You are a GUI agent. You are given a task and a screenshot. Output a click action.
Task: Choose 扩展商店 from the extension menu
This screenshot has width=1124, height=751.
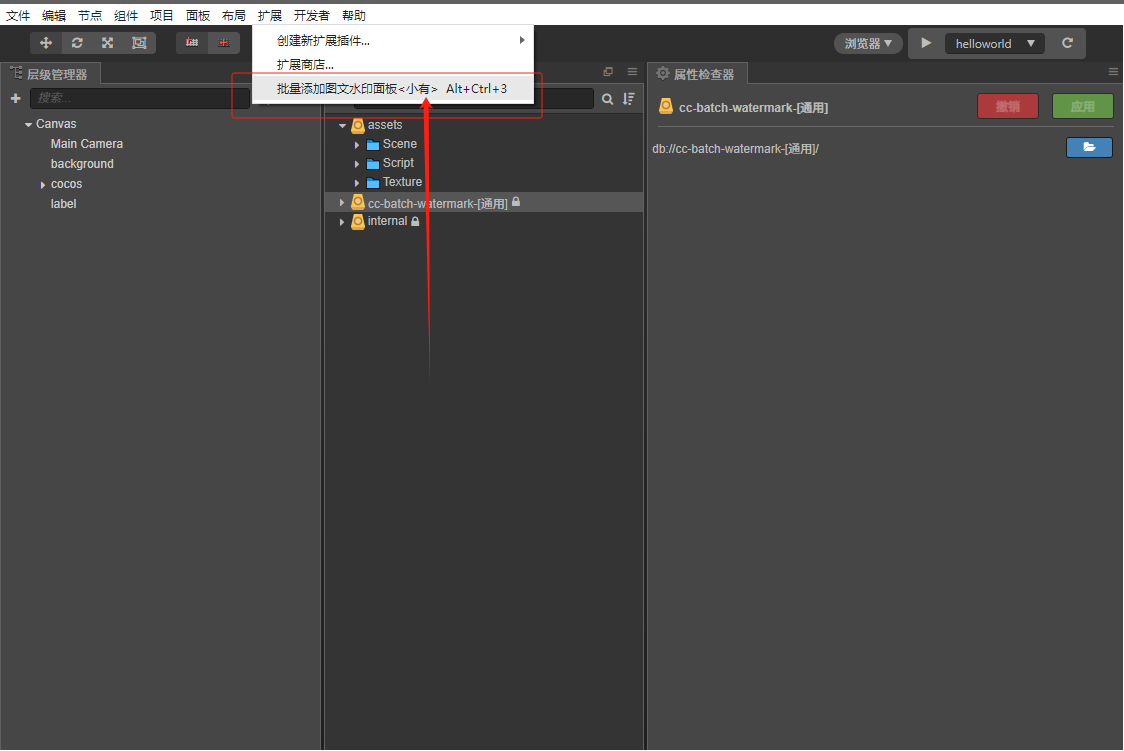(x=305, y=65)
